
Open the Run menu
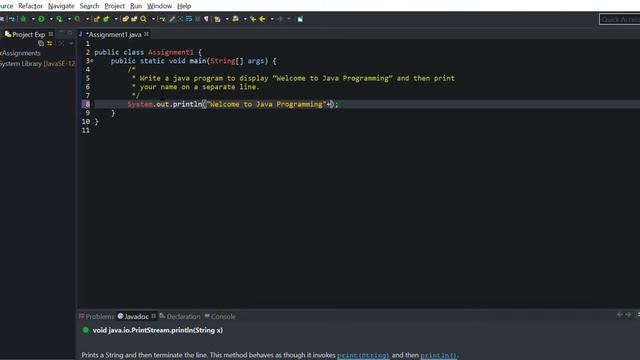tap(136, 6)
